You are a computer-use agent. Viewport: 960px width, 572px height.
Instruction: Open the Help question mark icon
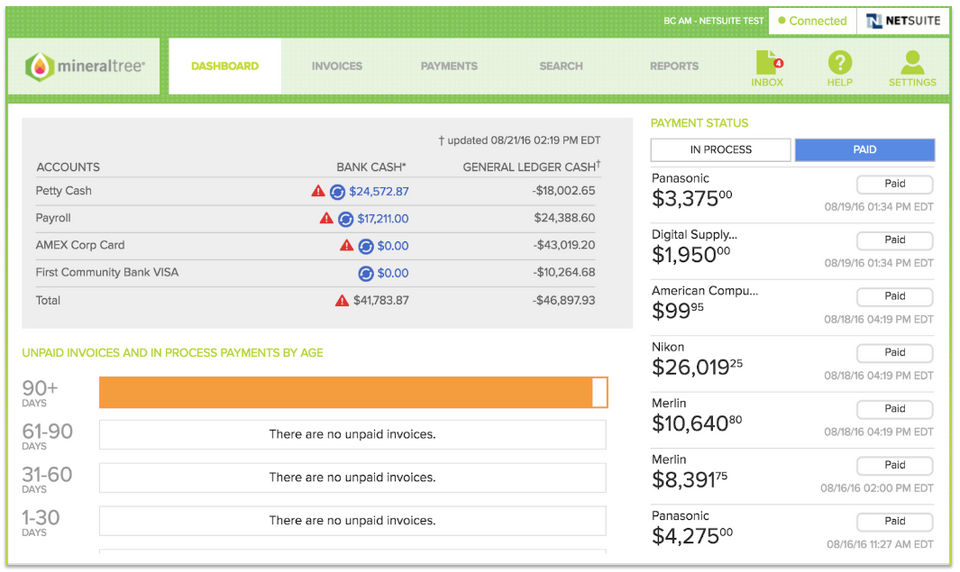point(840,66)
